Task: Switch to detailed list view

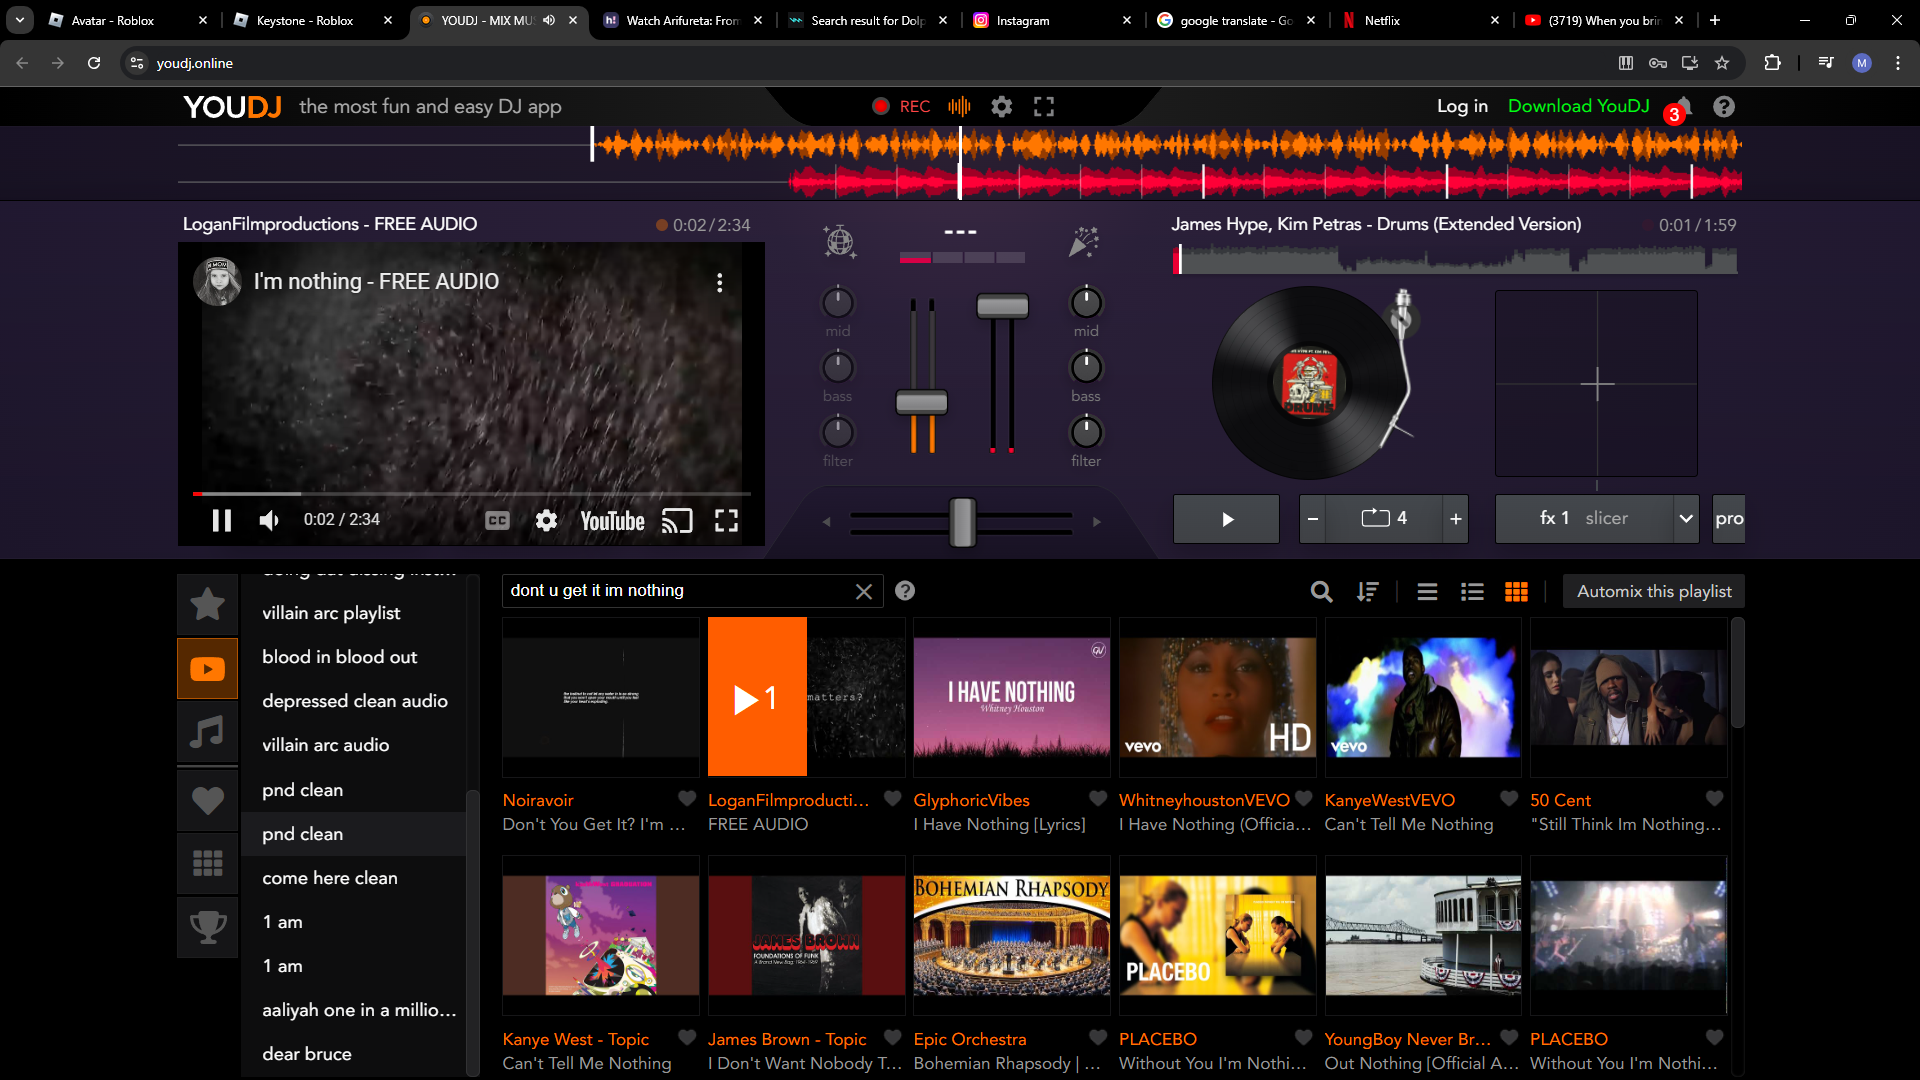Action: point(1472,592)
